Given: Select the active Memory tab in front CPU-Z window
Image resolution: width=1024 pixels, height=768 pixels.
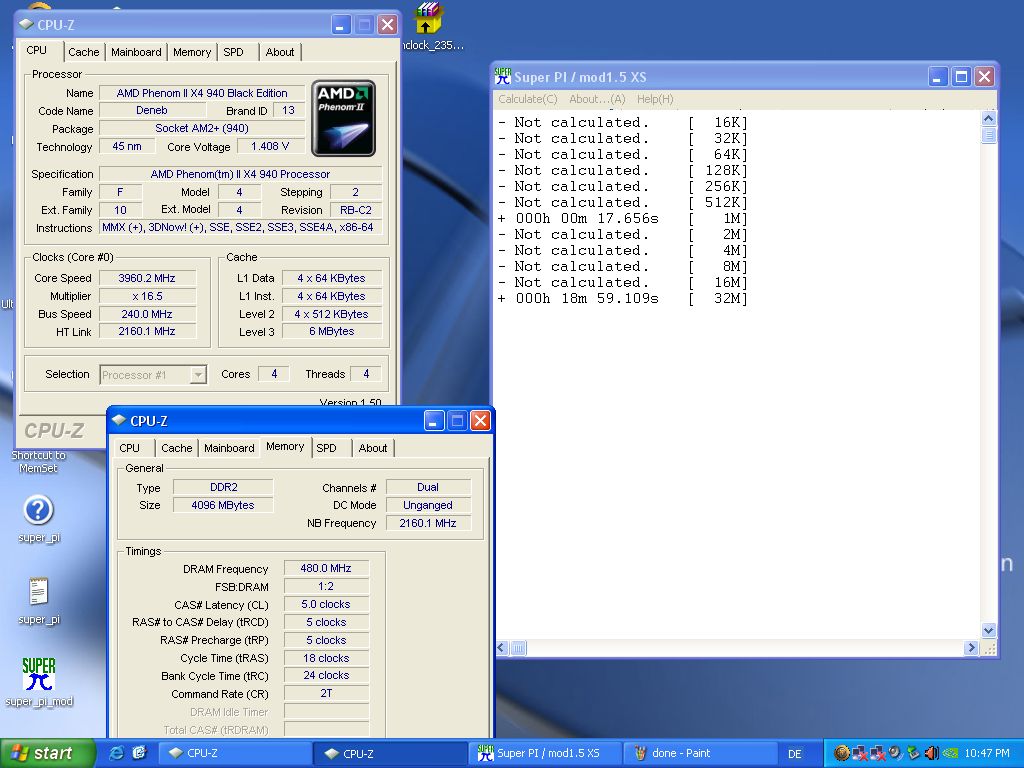Looking at the screenshot, I should pos(285,447).
